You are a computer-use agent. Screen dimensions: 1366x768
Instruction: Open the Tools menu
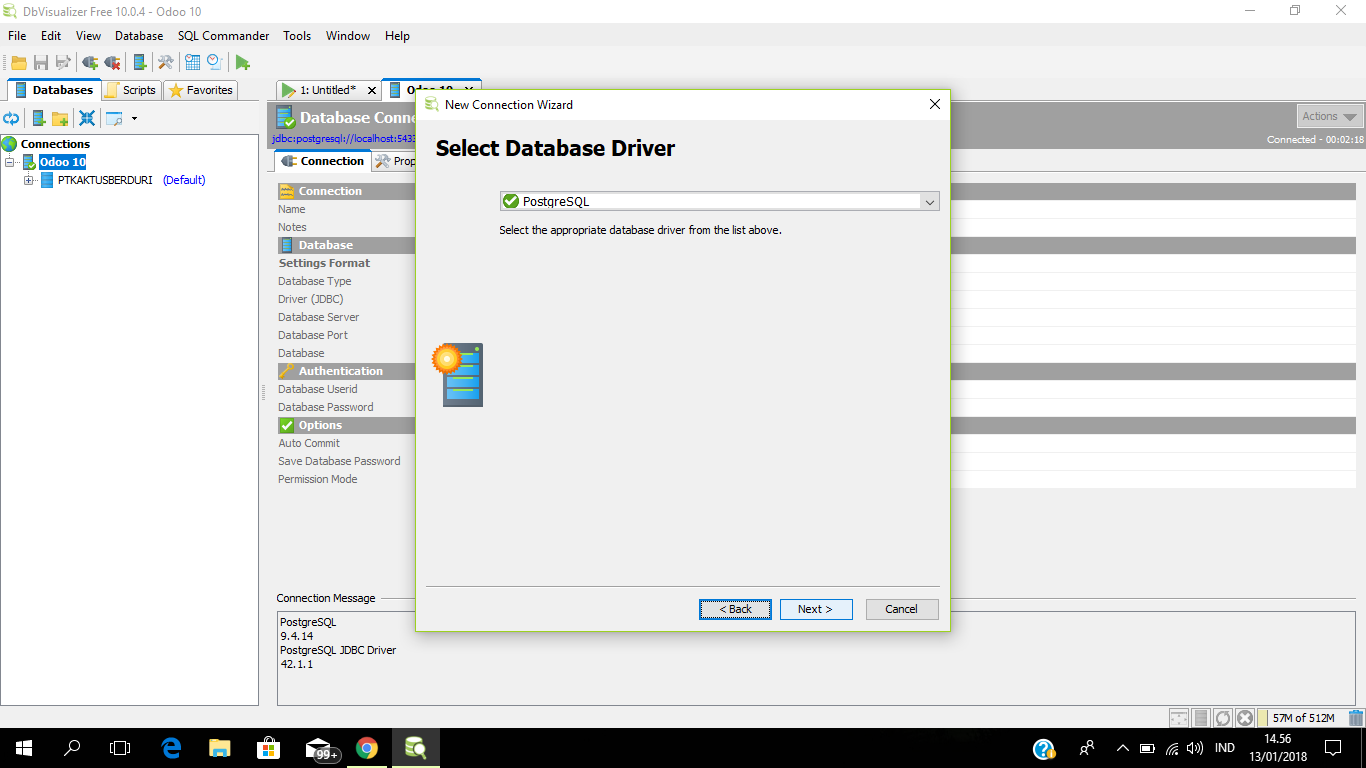pyautogui.click(x=297, y=35)
